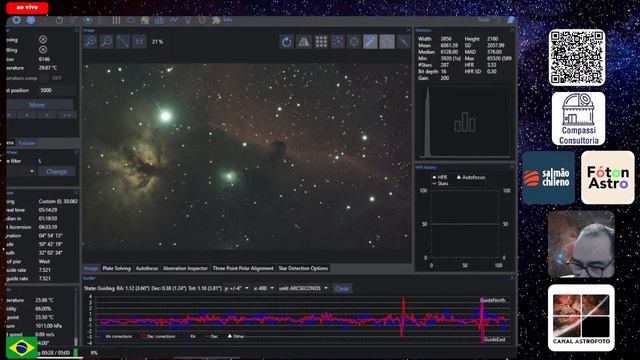Close the HFR History panel

(512, 167)
